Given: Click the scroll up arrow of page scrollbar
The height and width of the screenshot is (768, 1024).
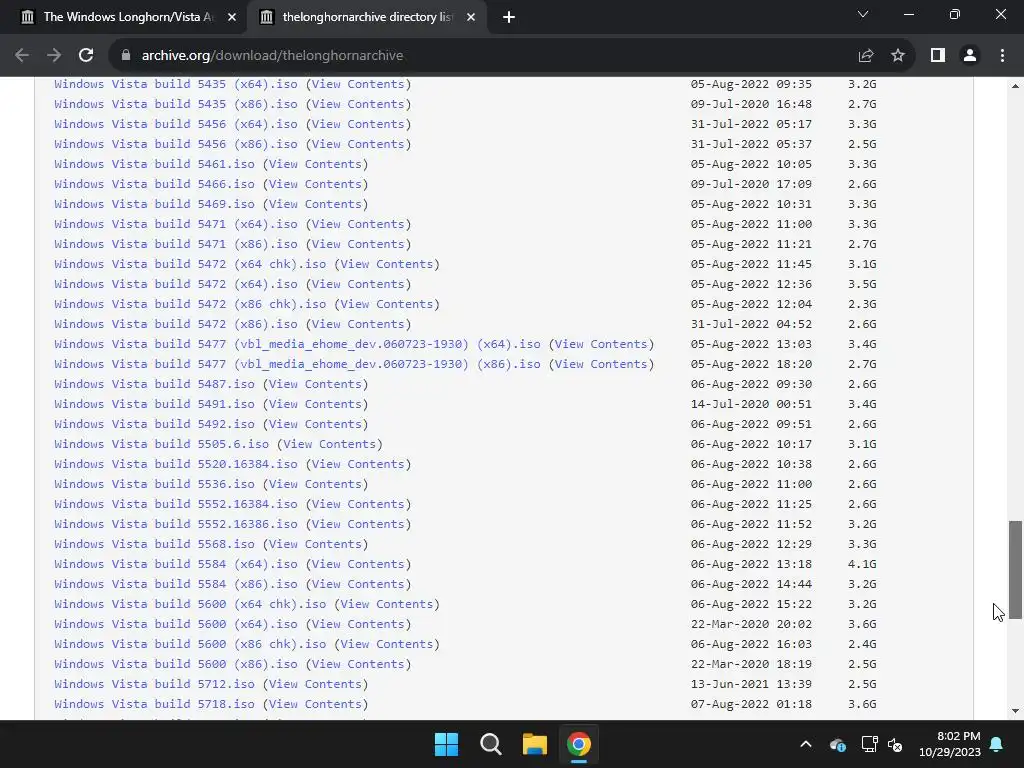Looking at the screenshot, I should click(x=1015, y=86).
